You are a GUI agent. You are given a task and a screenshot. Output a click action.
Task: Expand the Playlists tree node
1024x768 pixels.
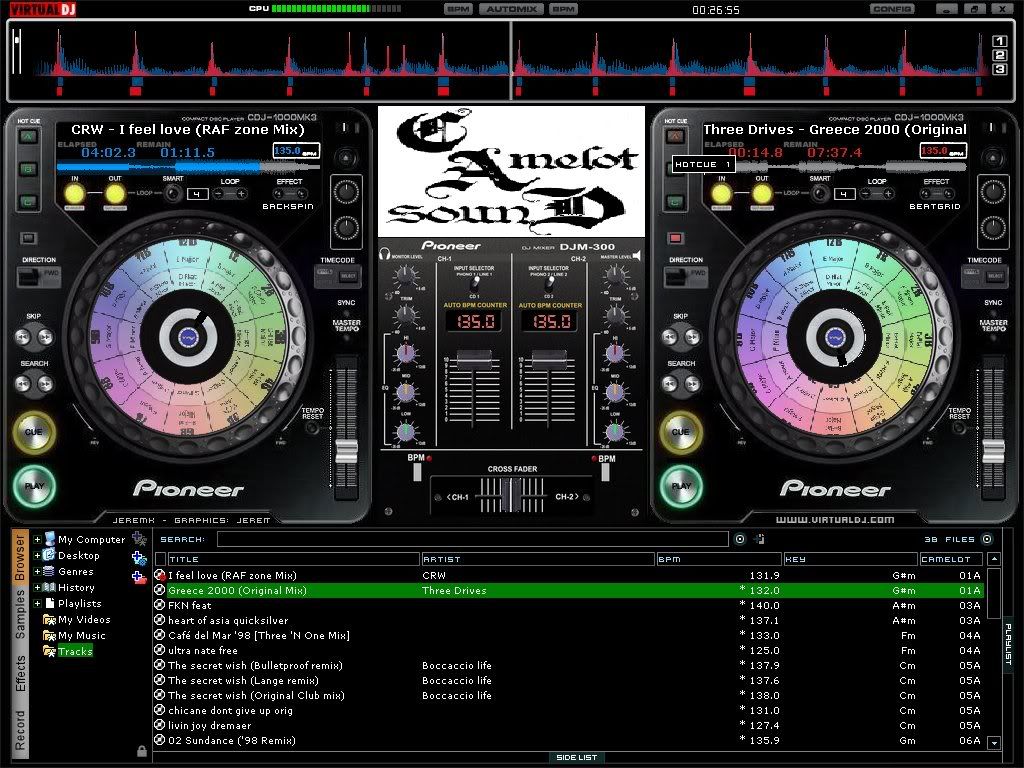click(x=37, y=603)
